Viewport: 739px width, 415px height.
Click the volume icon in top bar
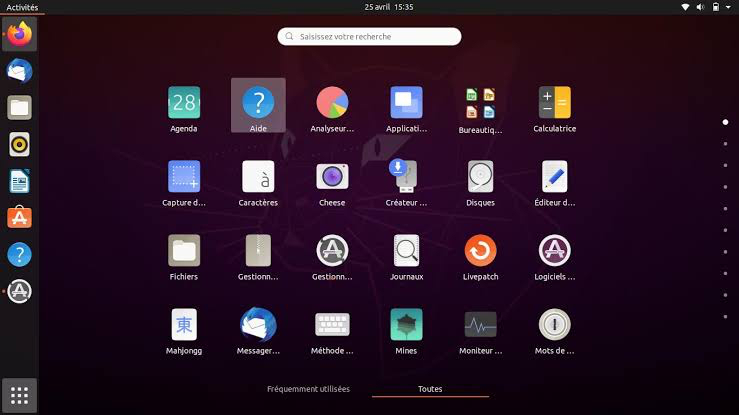pos(700,7)
